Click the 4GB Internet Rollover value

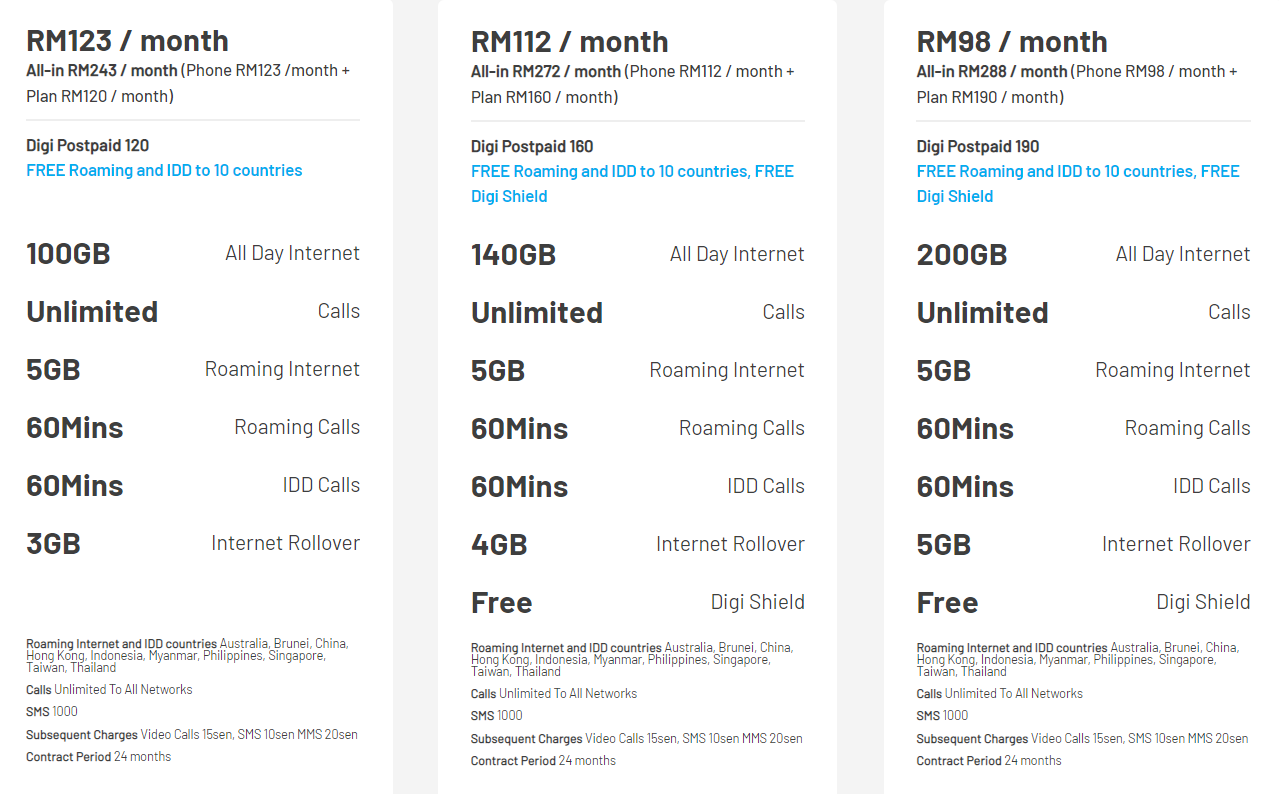click(x=499, y=545)
